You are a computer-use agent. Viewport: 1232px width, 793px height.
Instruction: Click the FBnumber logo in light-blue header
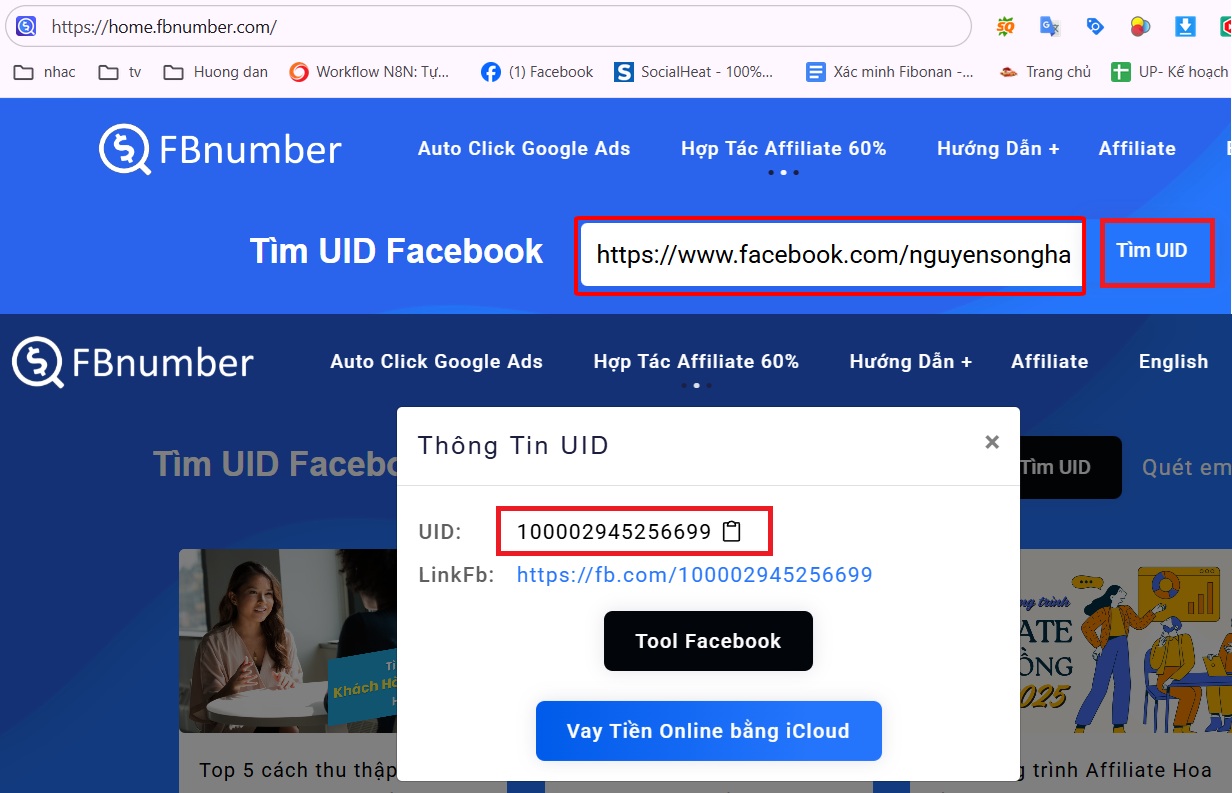[220, 149]
